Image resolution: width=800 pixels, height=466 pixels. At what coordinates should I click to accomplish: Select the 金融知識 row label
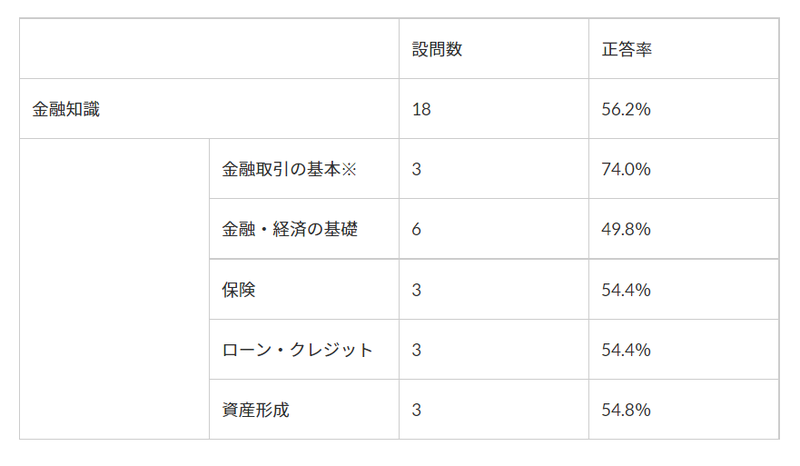click(66, 109)
